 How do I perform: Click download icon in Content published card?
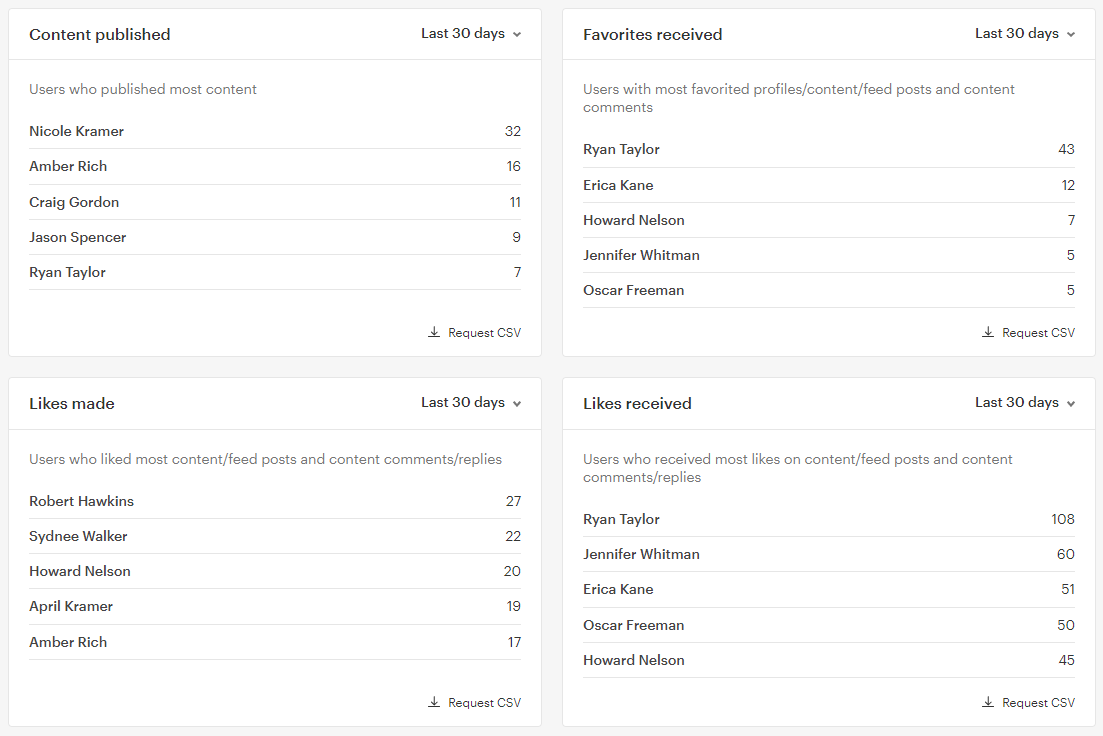434,332
